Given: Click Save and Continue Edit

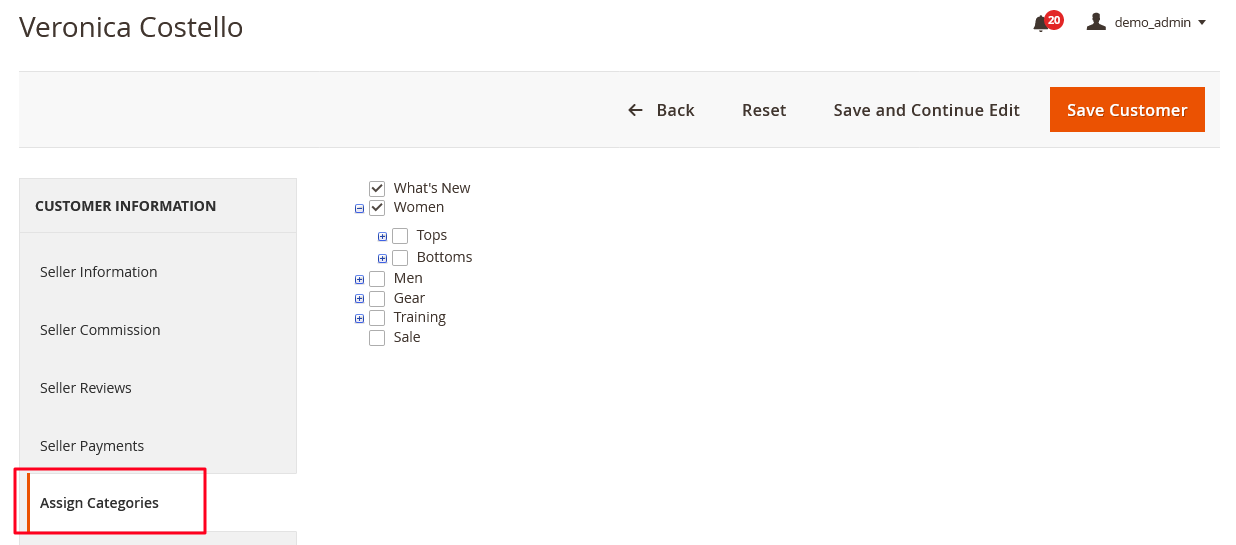Looking at the screenshot, I should click(927, 110).
